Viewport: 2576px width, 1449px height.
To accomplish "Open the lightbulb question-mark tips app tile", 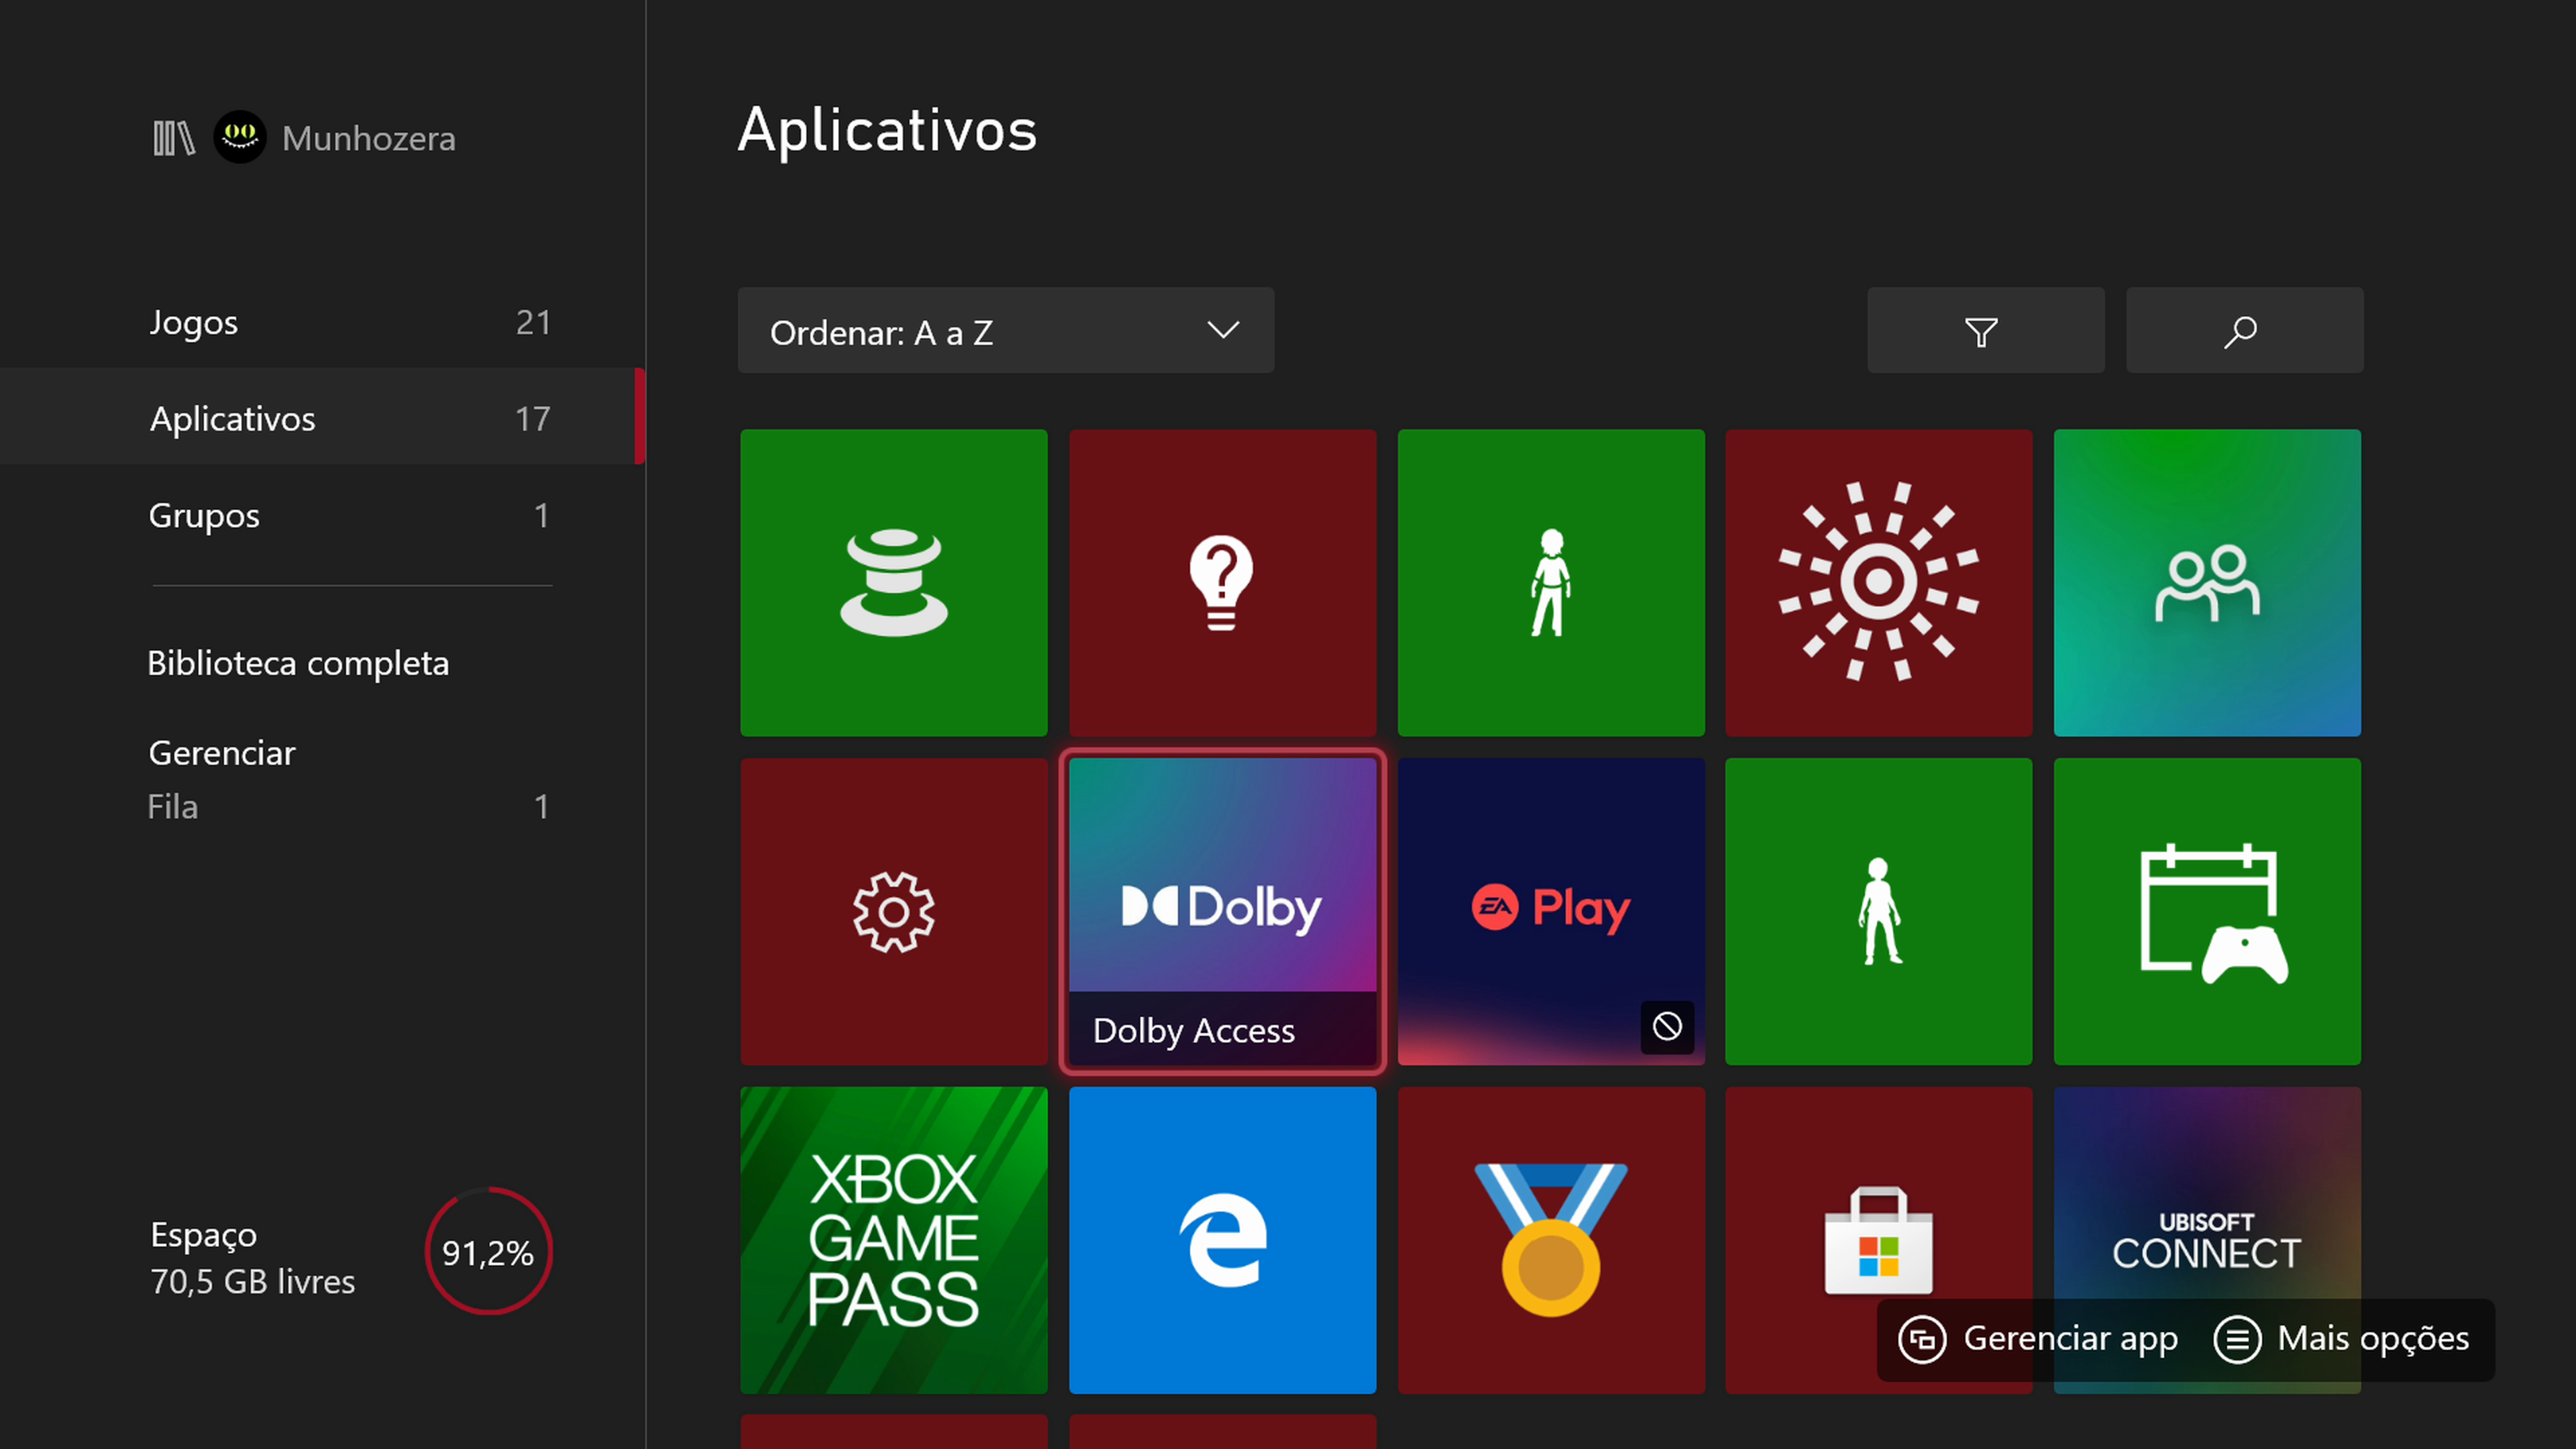I will (x=1222, y=582).
